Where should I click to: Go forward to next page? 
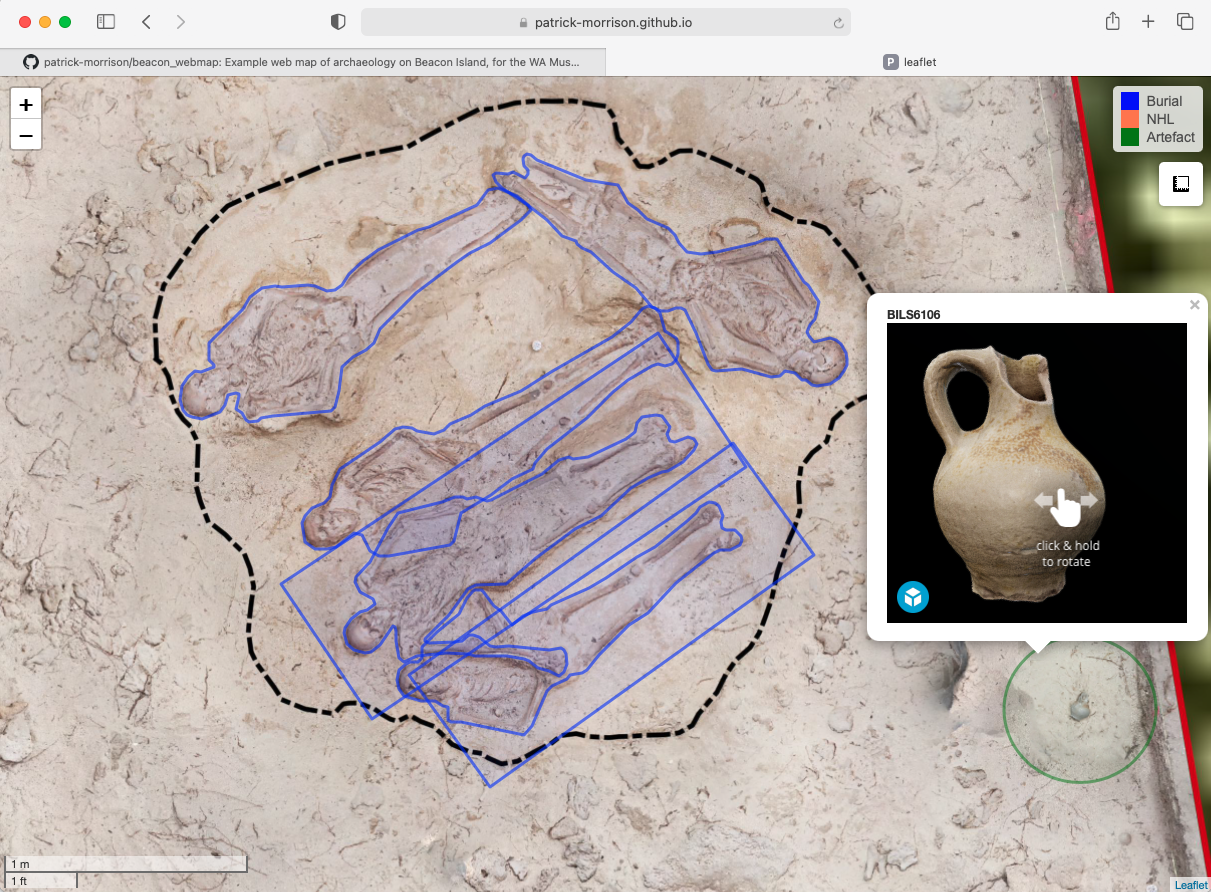[x=180, y=21]
